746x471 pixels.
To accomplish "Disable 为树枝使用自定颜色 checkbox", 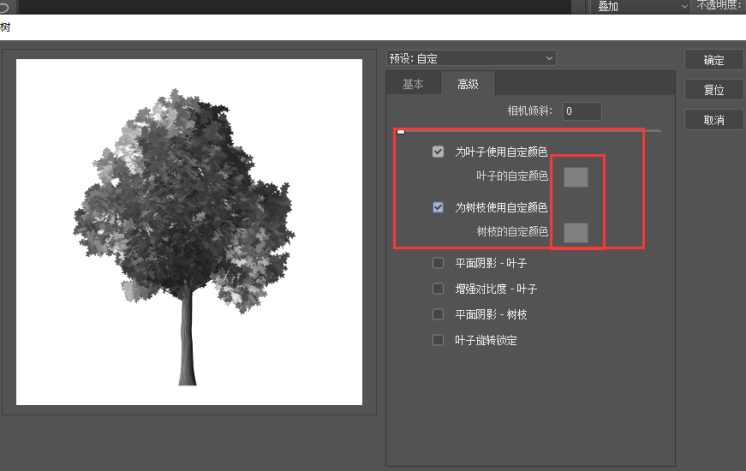I will 438,208.
